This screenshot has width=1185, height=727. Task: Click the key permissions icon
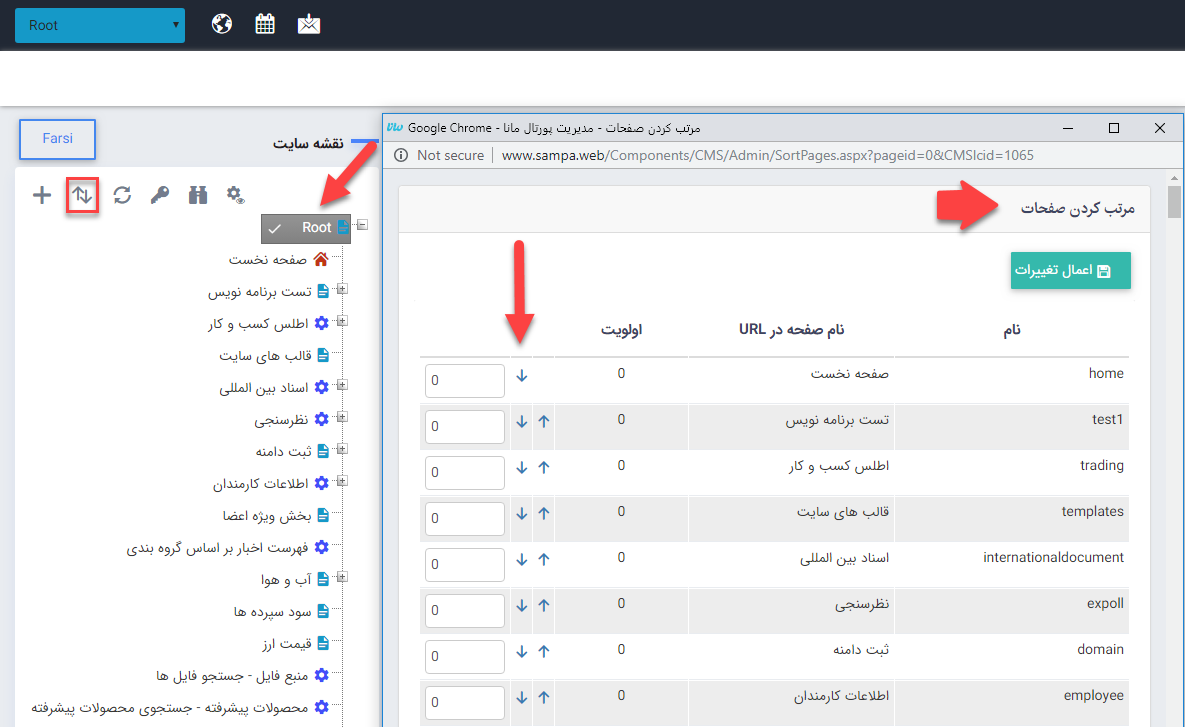point(160,195)
